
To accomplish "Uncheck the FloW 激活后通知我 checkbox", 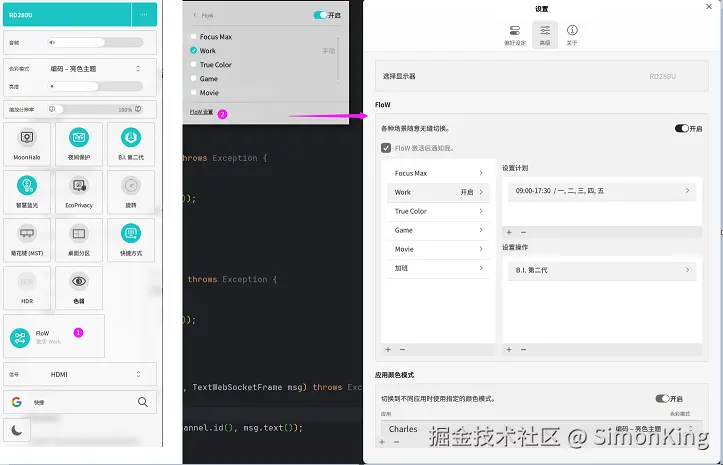I will coord(386,148).
